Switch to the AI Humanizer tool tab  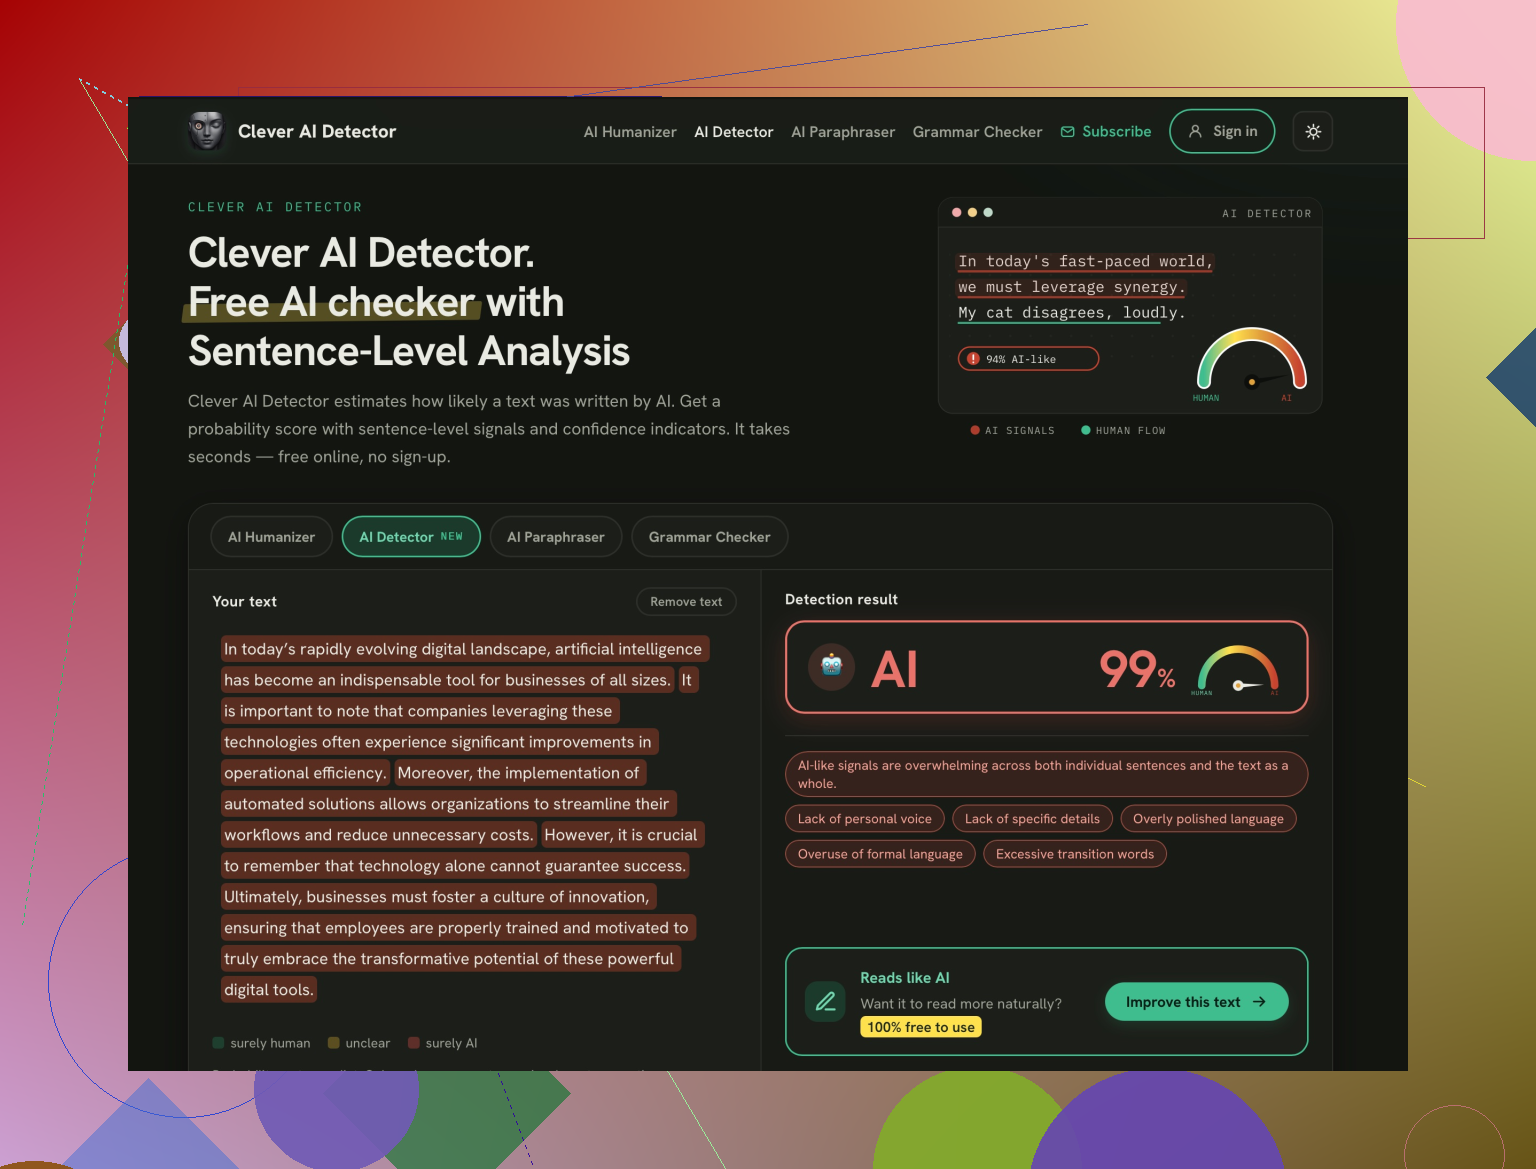point(271,537)
